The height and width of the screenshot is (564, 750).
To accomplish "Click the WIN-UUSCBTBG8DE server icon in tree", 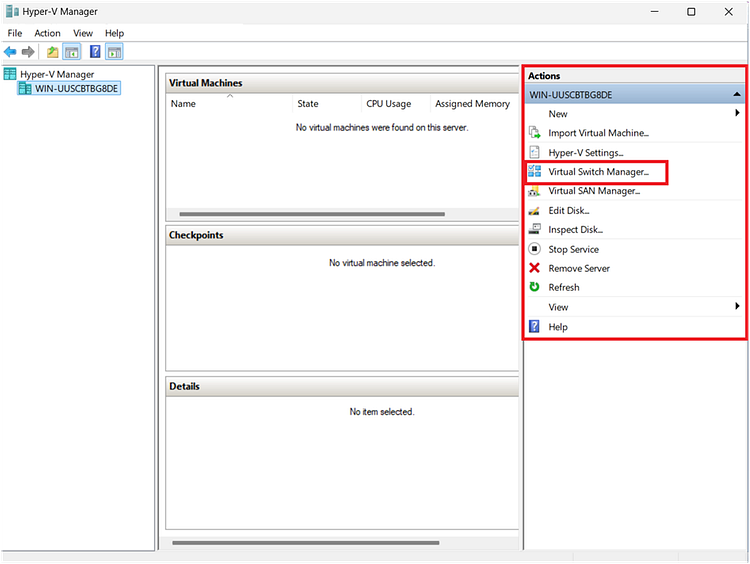I will [x=25, y=88].
